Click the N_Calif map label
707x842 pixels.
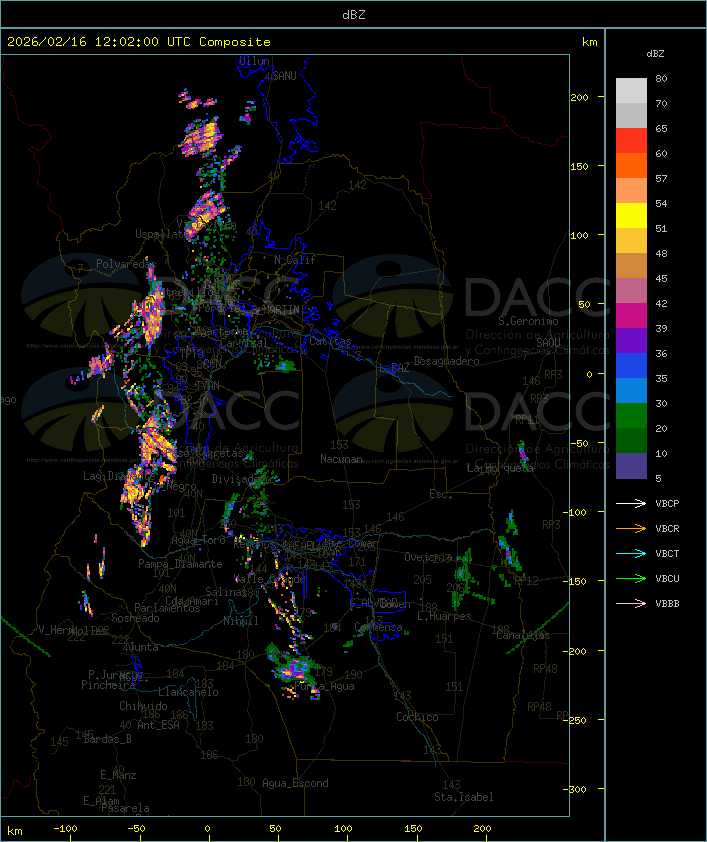coord(295,260)
